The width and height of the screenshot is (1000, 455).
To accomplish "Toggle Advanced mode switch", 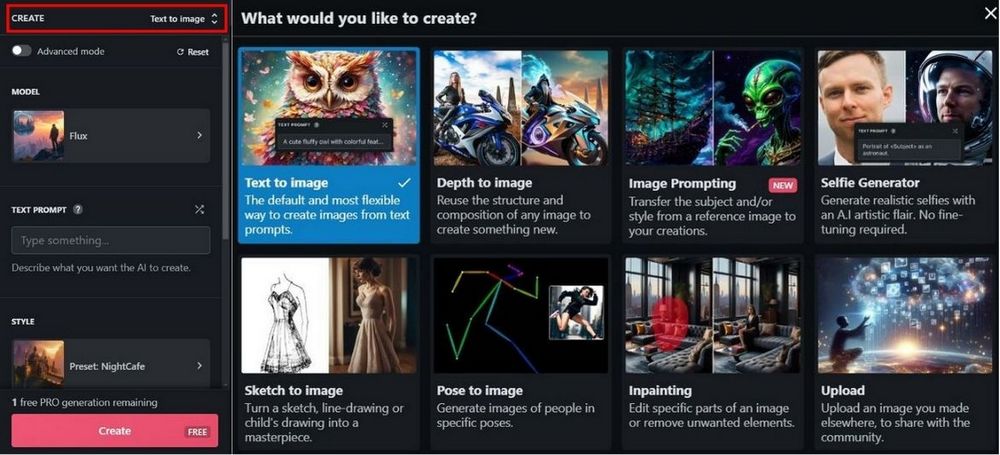I will [x=21, y=51].
